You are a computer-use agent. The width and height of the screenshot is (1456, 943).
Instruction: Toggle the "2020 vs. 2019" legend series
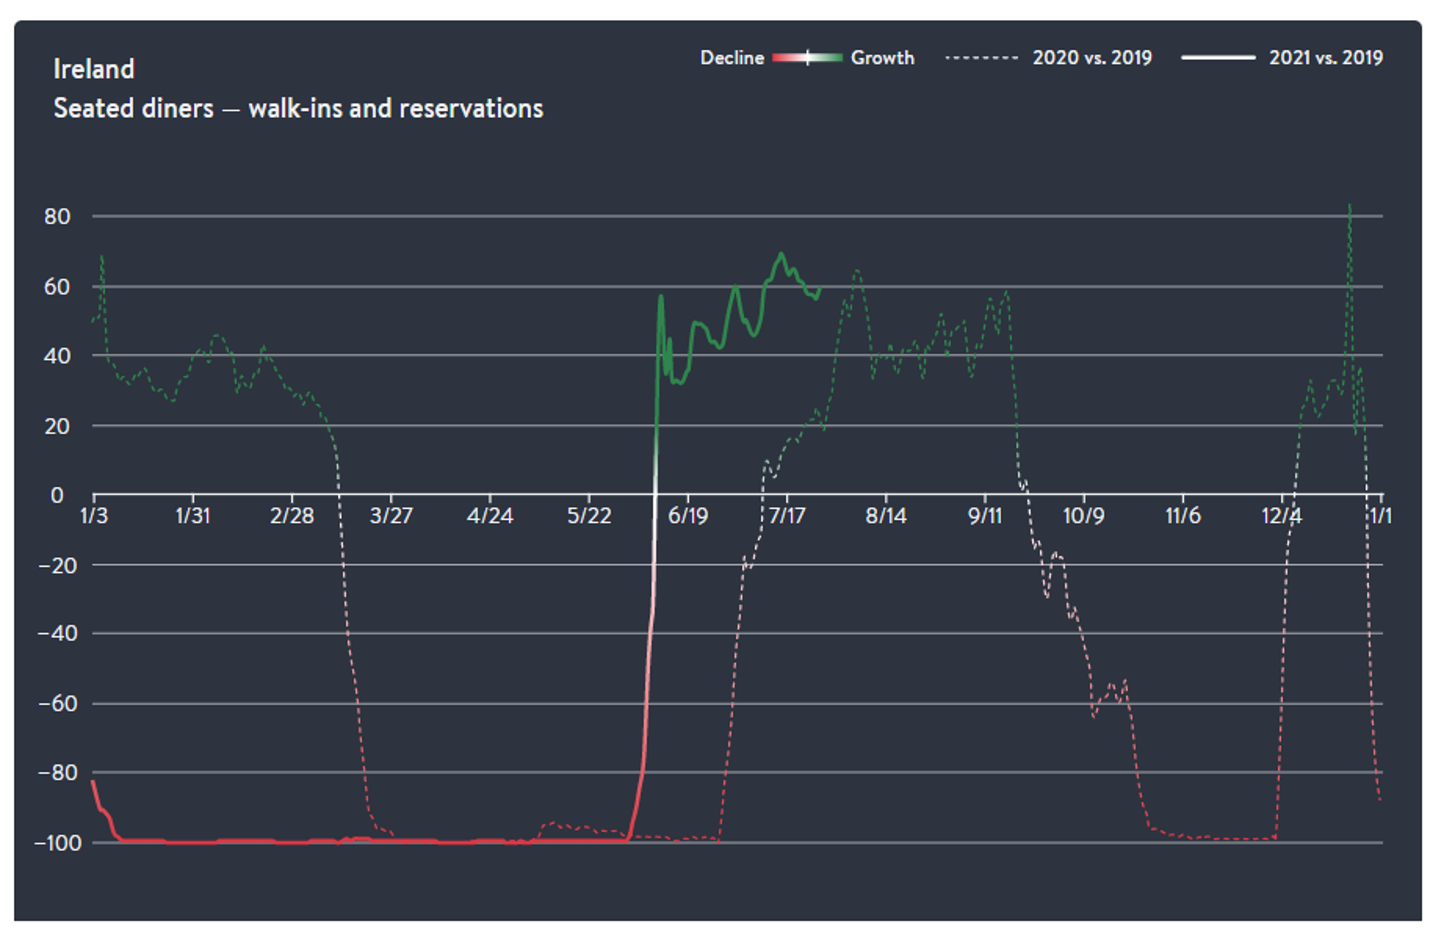(1091, 58)
